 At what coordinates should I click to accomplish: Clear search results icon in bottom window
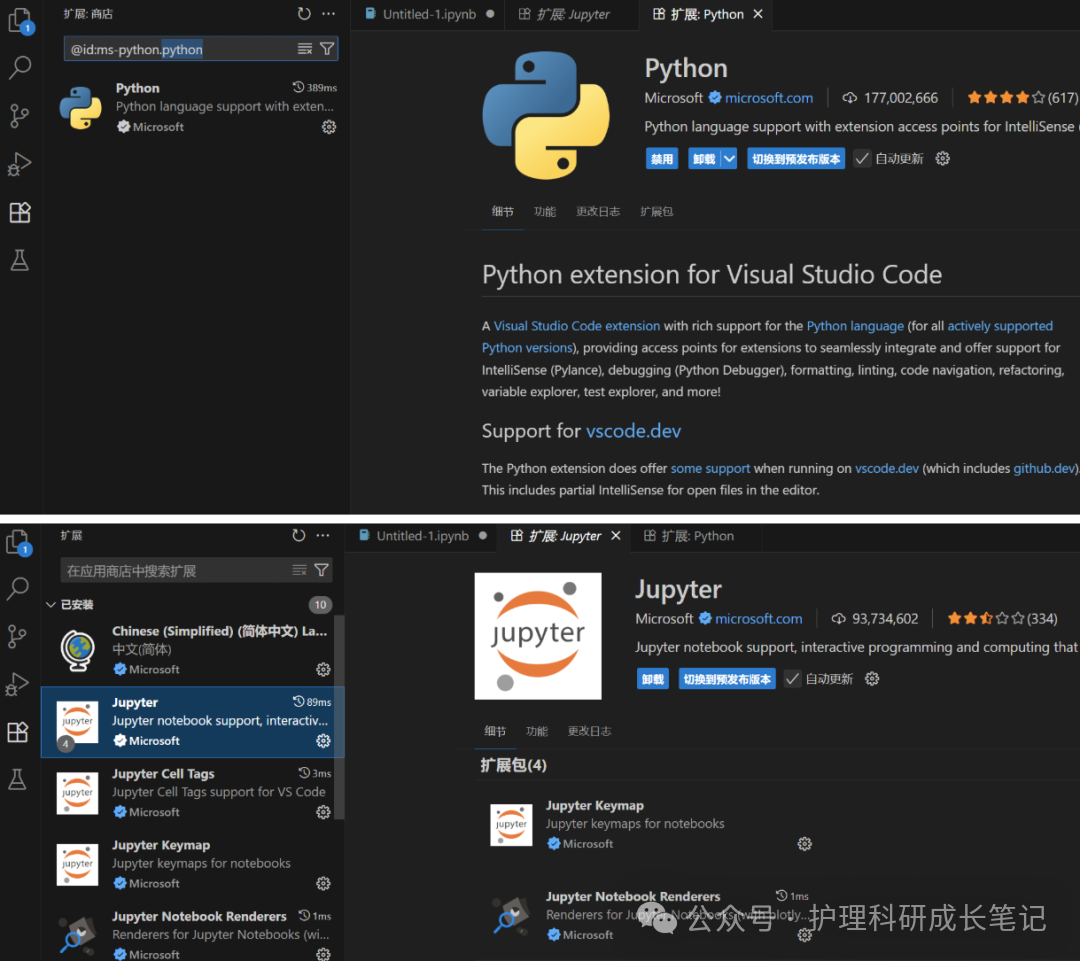(x=299, y=570)
